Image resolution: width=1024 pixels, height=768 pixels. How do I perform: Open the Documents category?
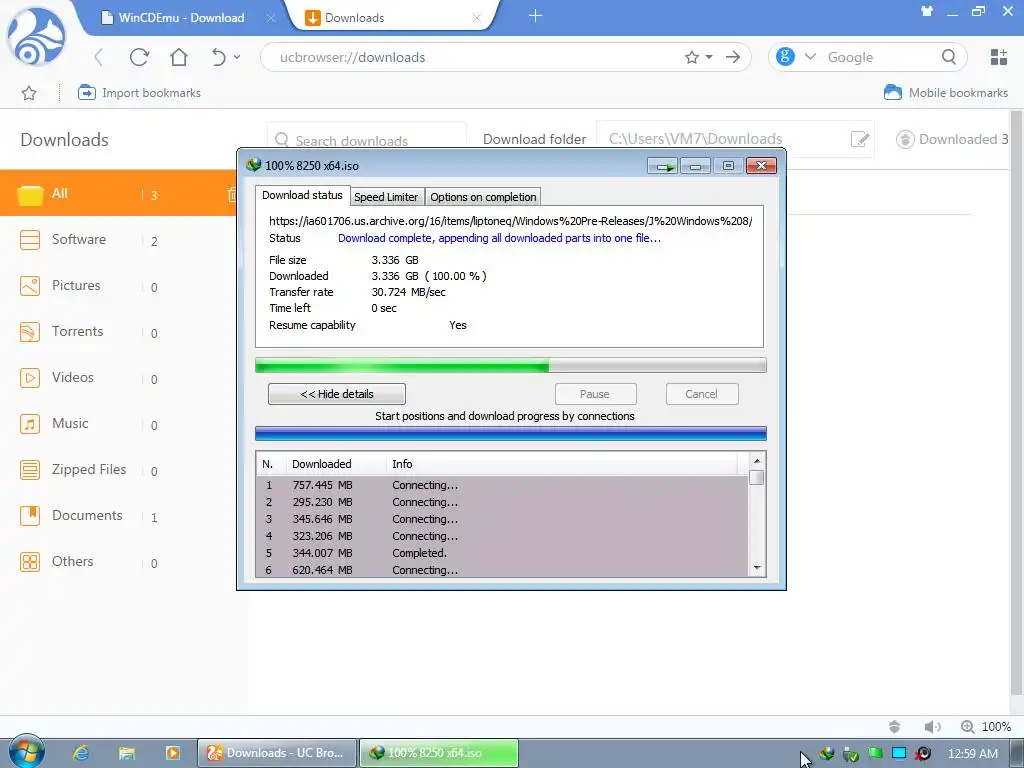88,516
